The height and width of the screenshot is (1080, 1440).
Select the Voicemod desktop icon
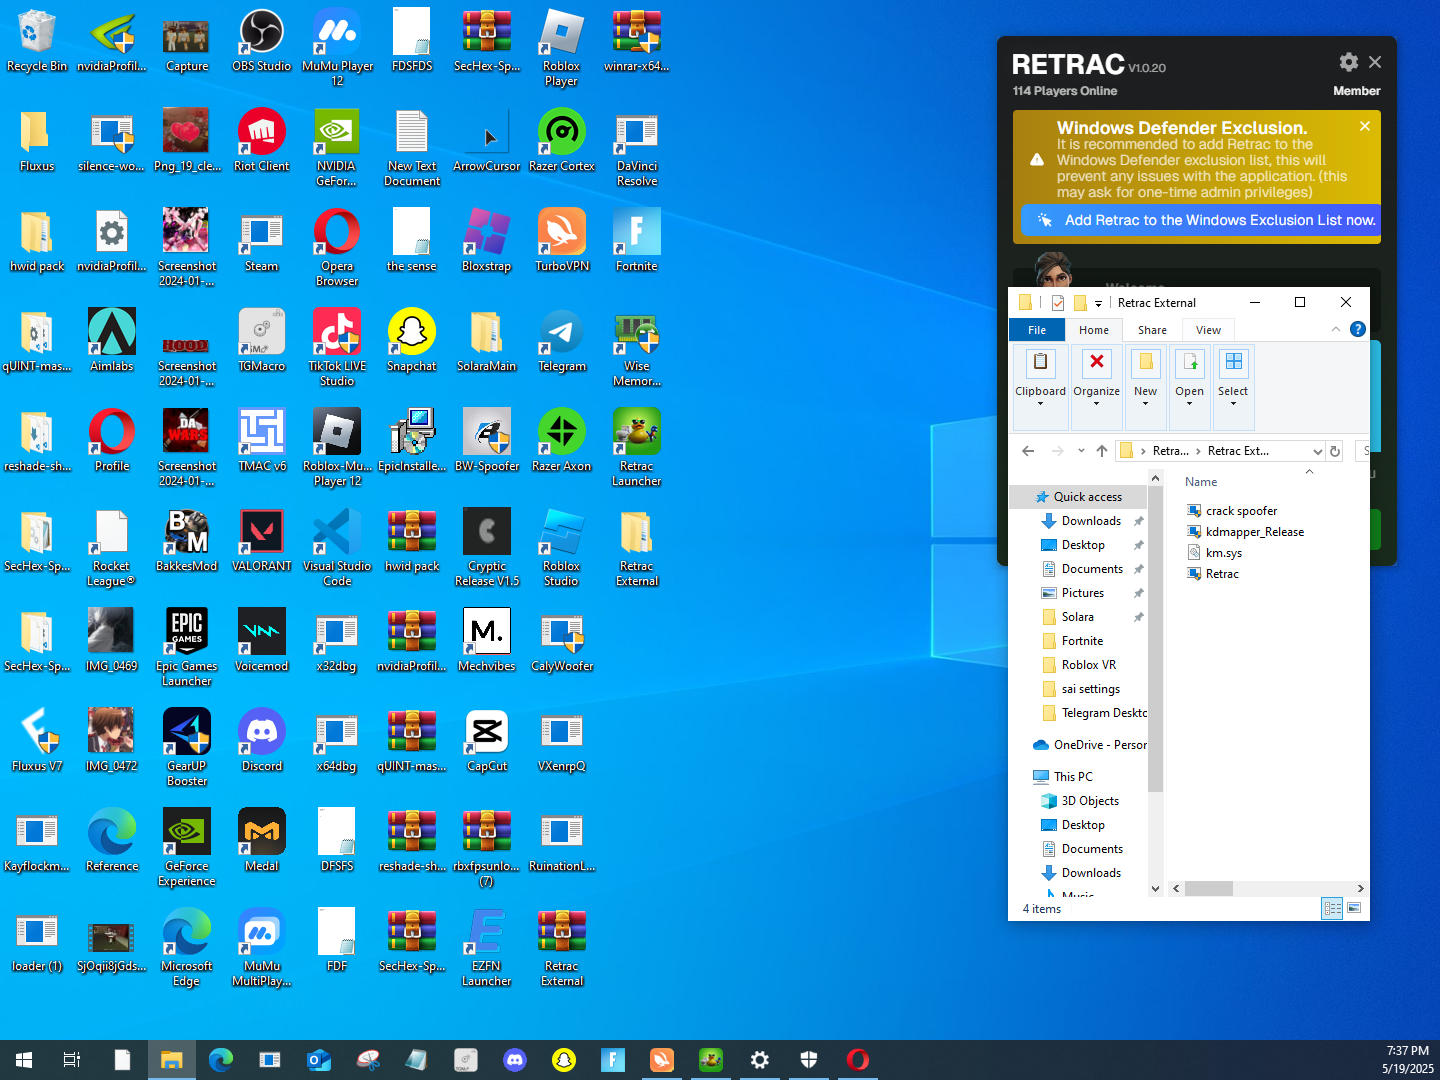(262, 642)
